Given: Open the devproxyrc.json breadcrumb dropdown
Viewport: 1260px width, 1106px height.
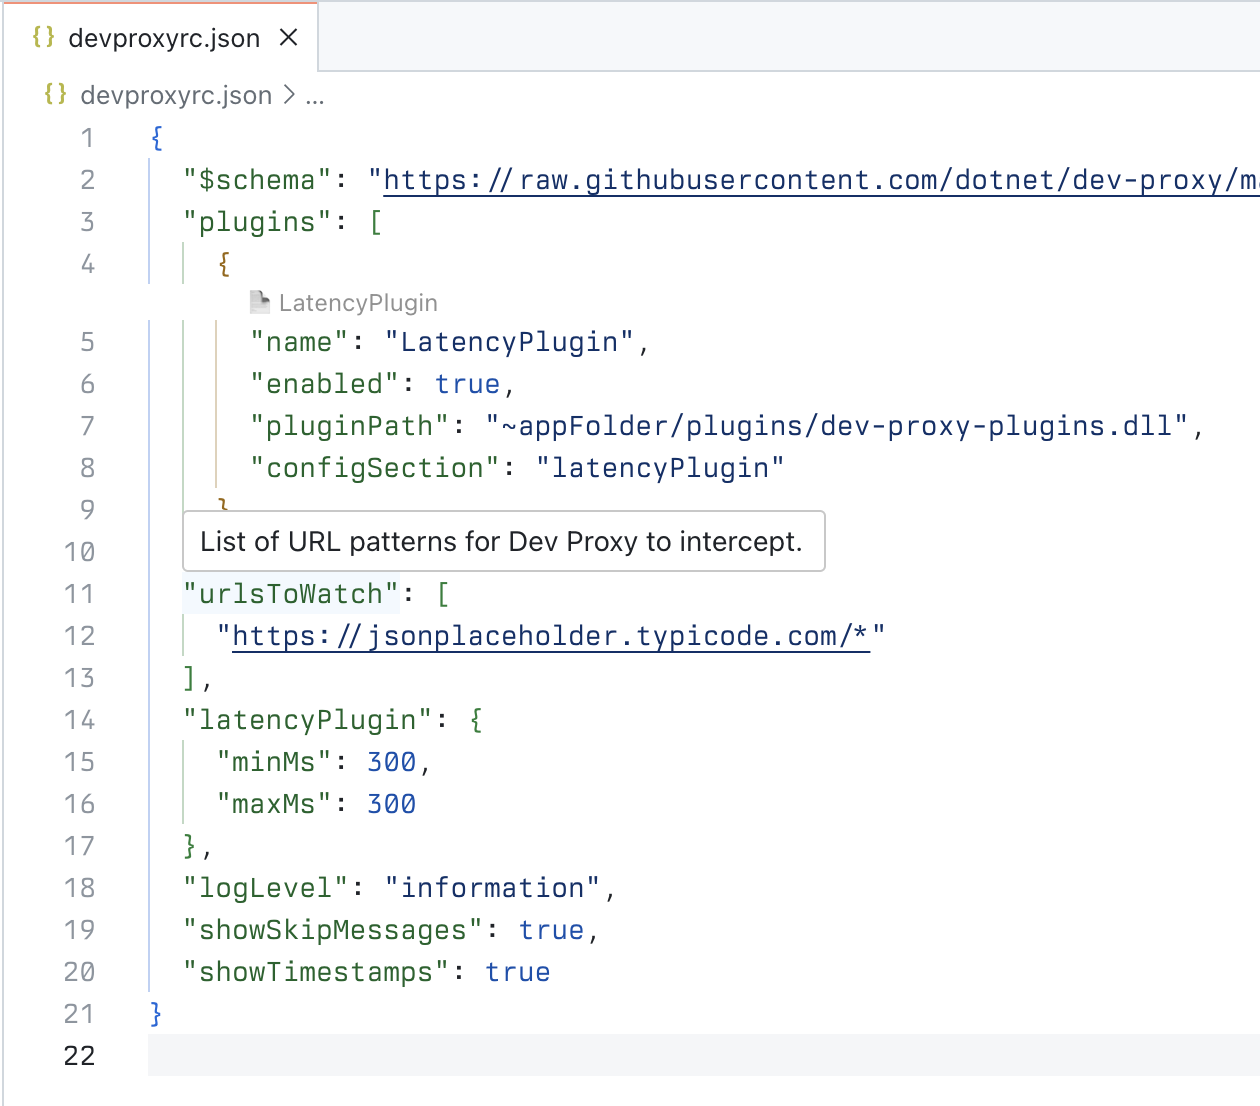Looking at the screenshot, I should (176, 95).
